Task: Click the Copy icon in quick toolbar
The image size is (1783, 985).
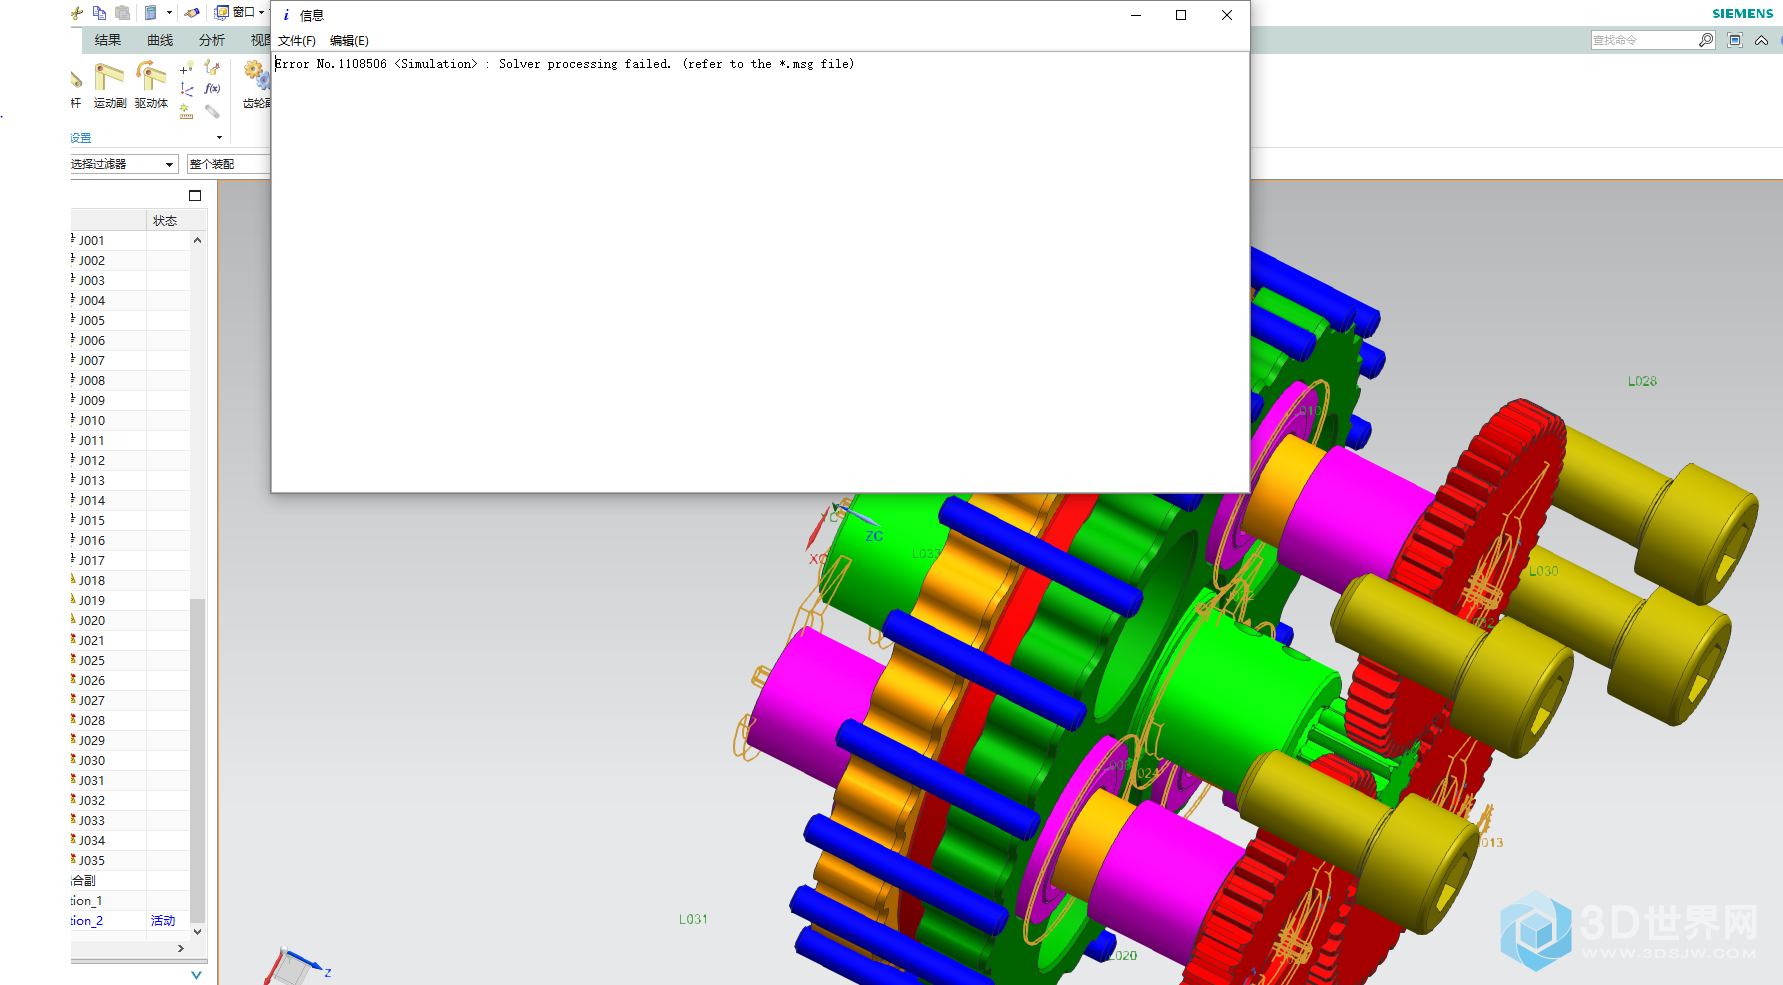Action: point(99,13)
